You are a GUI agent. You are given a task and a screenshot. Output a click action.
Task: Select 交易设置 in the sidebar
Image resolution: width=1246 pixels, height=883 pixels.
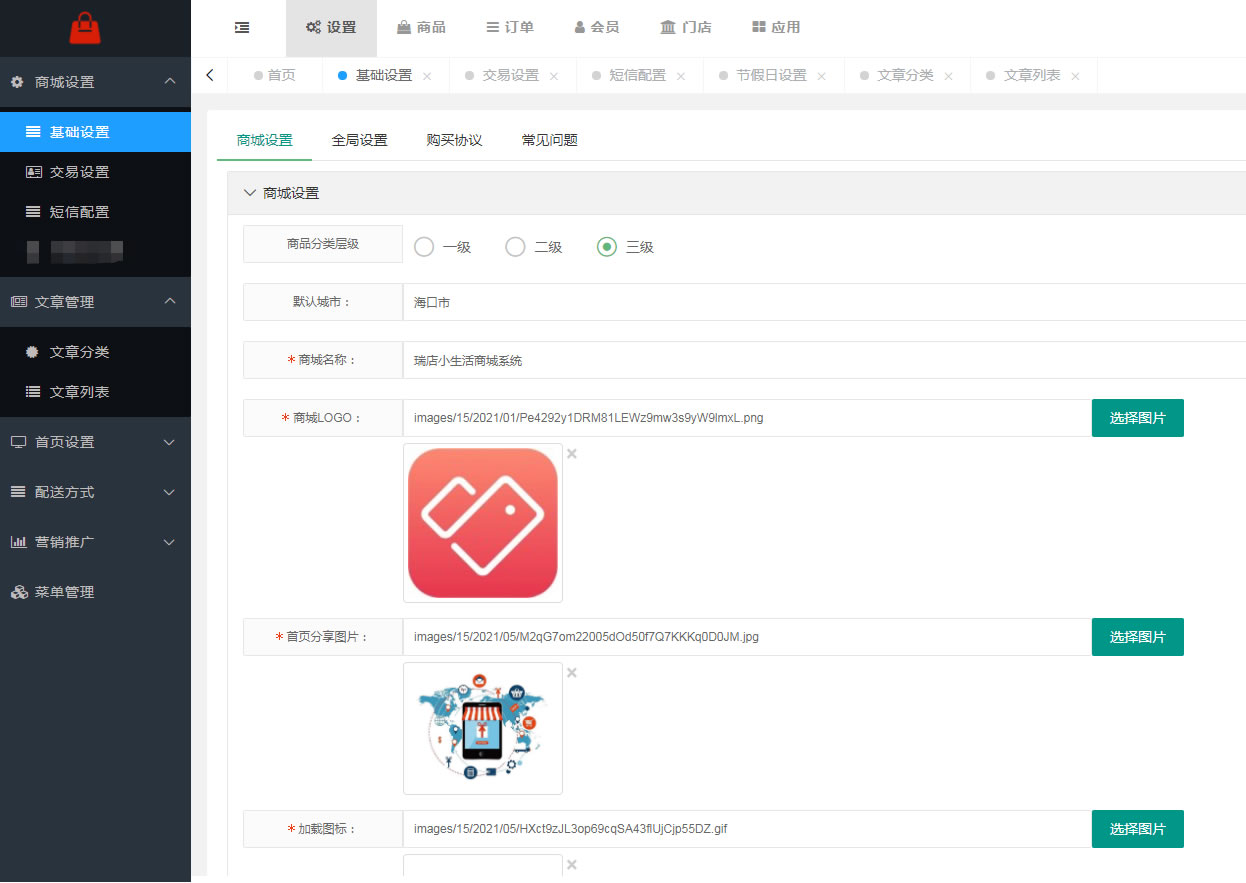[x=95, y=172]
